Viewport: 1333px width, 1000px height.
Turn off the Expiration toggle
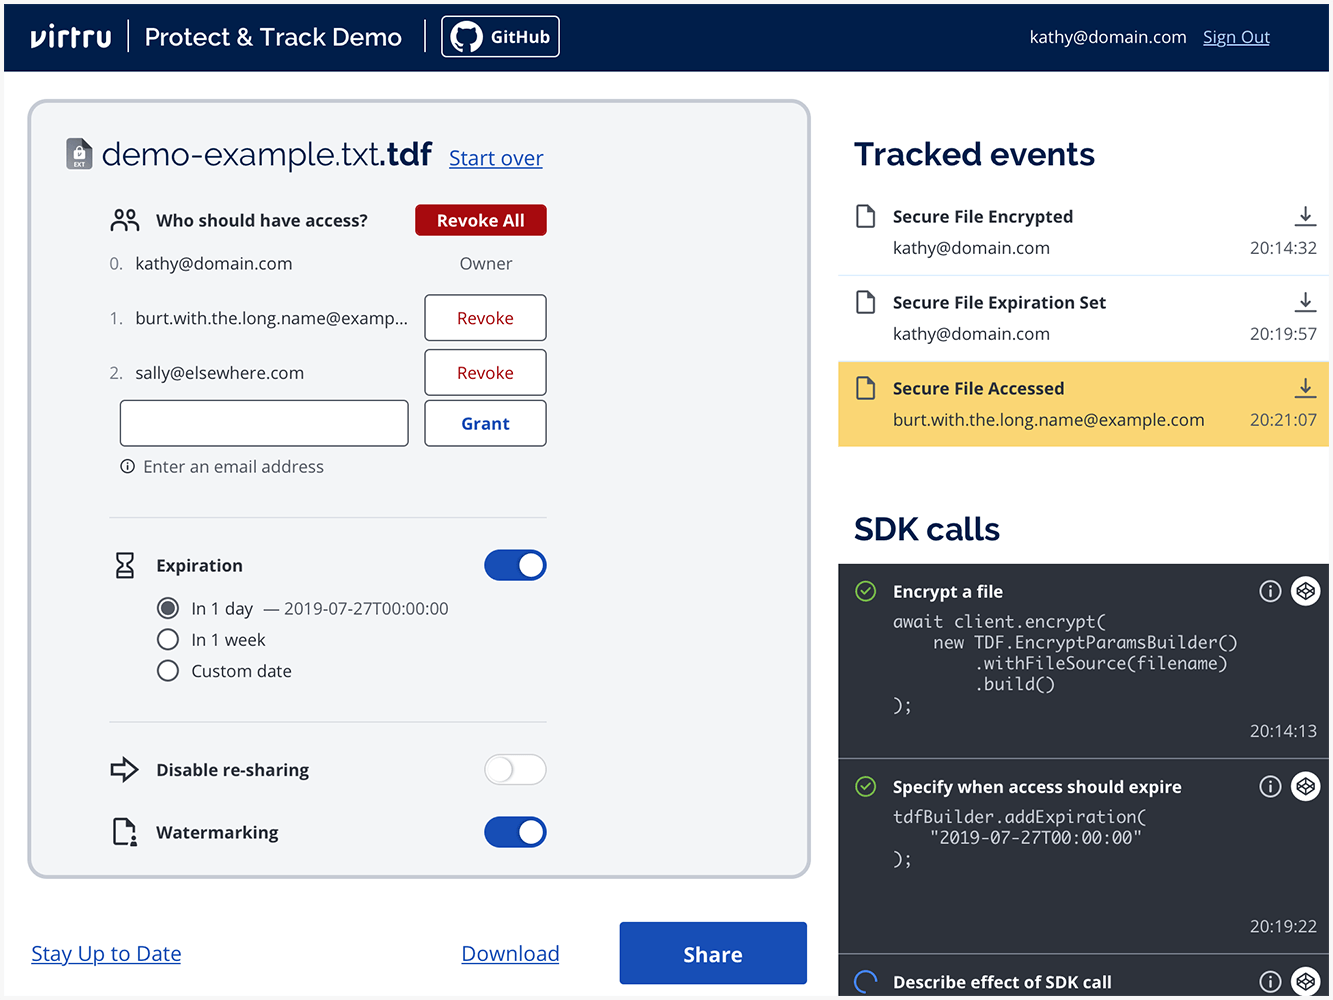515,565
